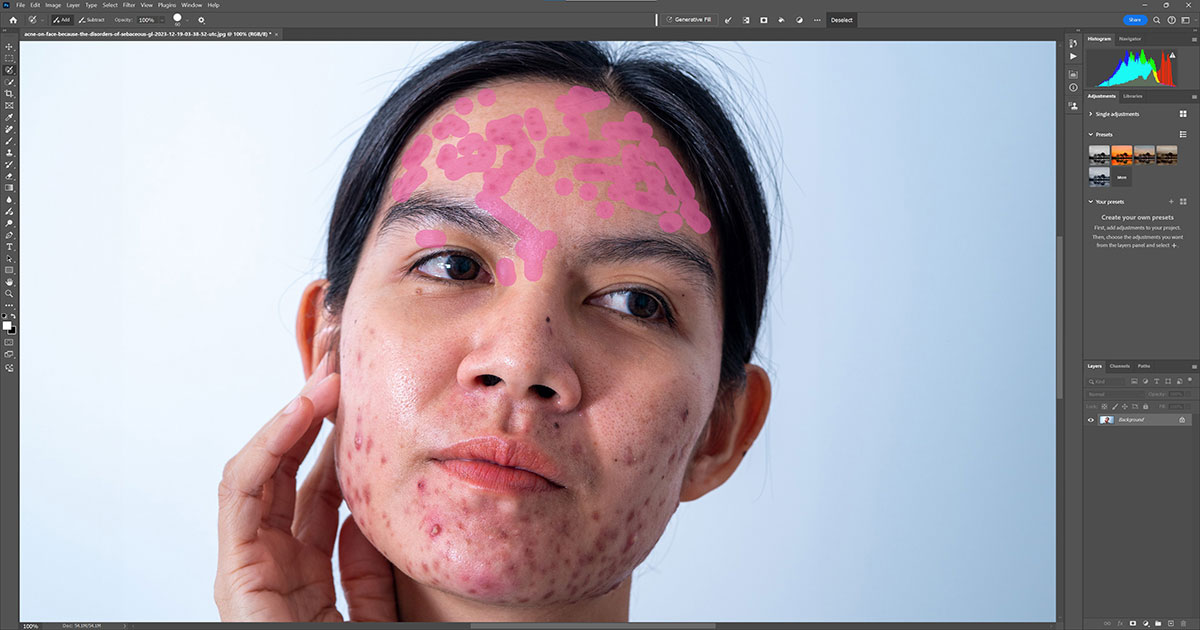Open the Opacity dropdown in the options bar
Image resolution: width=1200 pixels, height=630 pixels.
[x=162, y=19]
